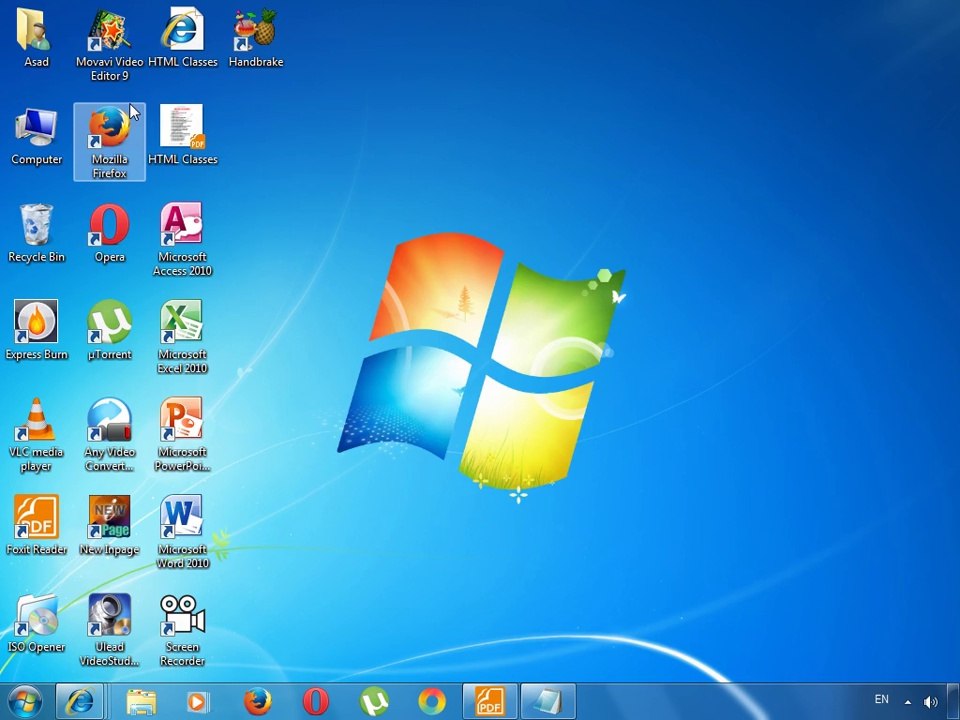This screenshot has height=720, width=960.
Task: Open the Asad user folder icon
Action: 36,37
